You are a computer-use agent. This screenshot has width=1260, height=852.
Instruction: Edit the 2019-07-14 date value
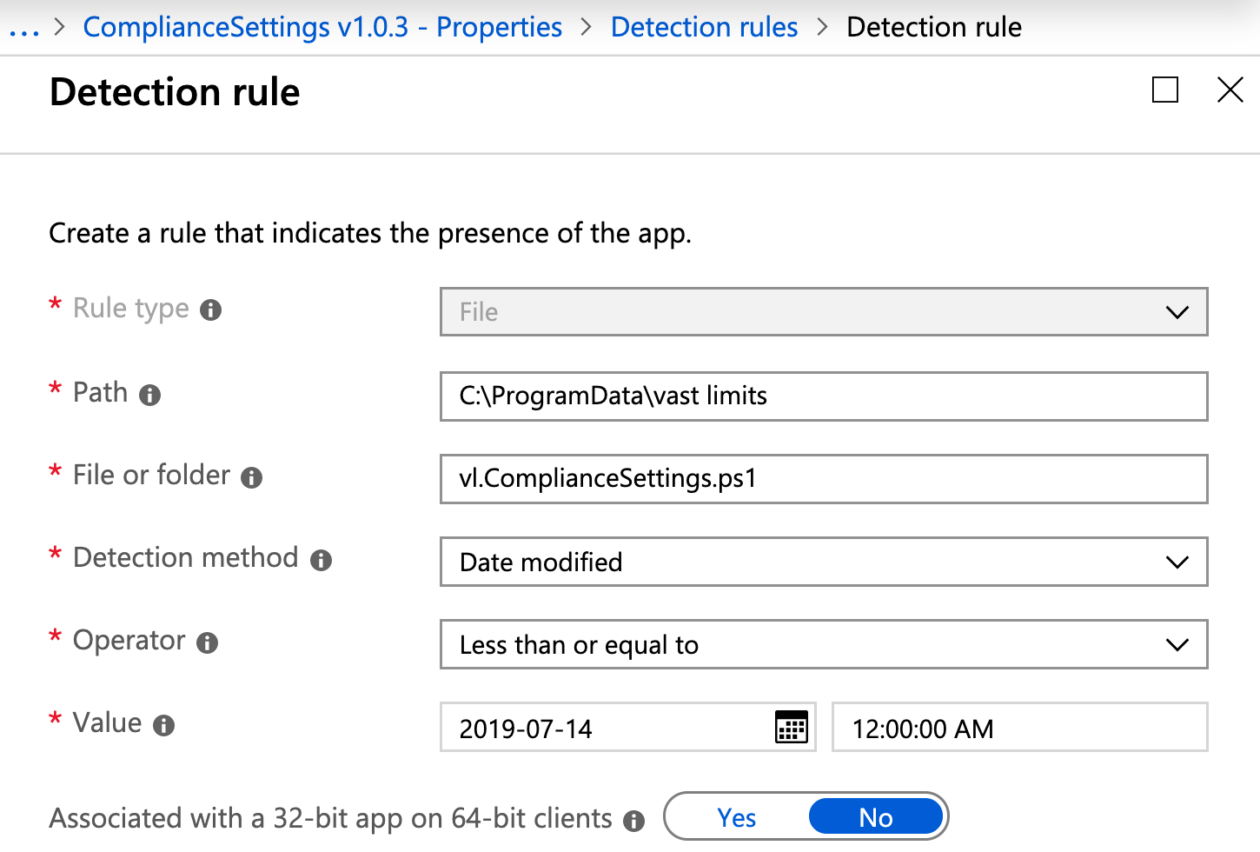(600, 727)
